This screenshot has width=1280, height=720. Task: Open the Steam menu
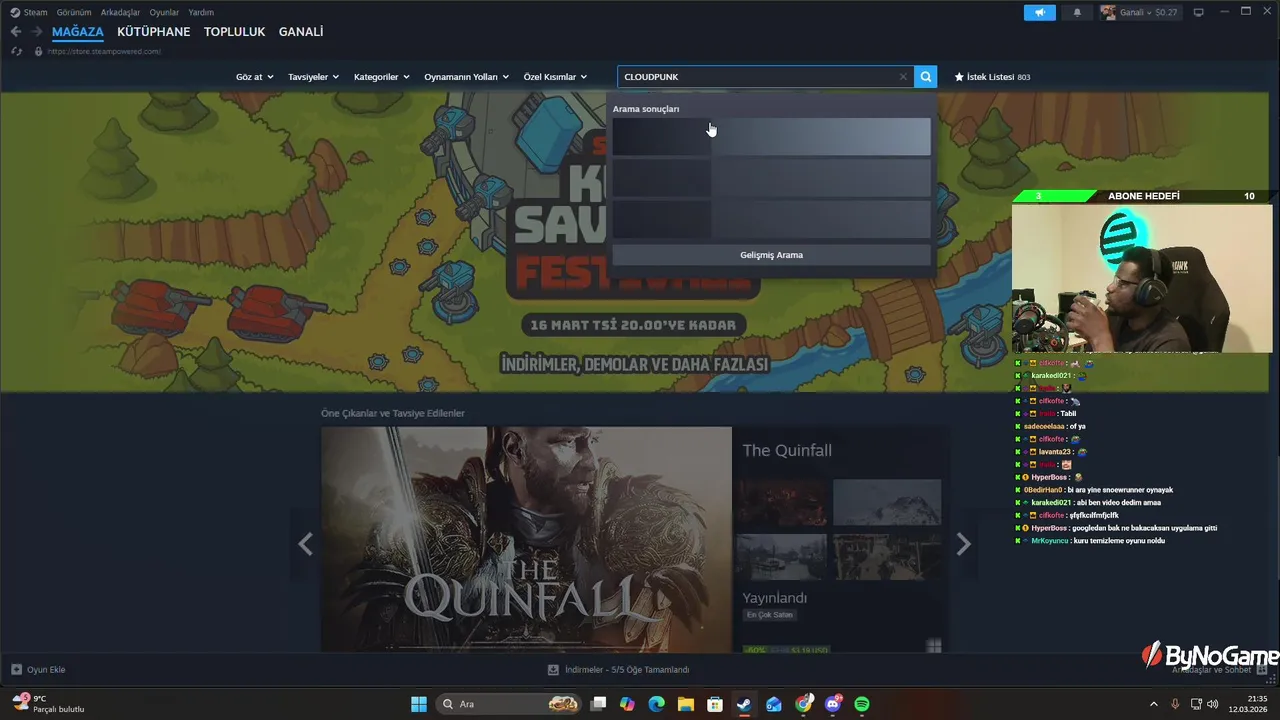(x=29, y=12)
